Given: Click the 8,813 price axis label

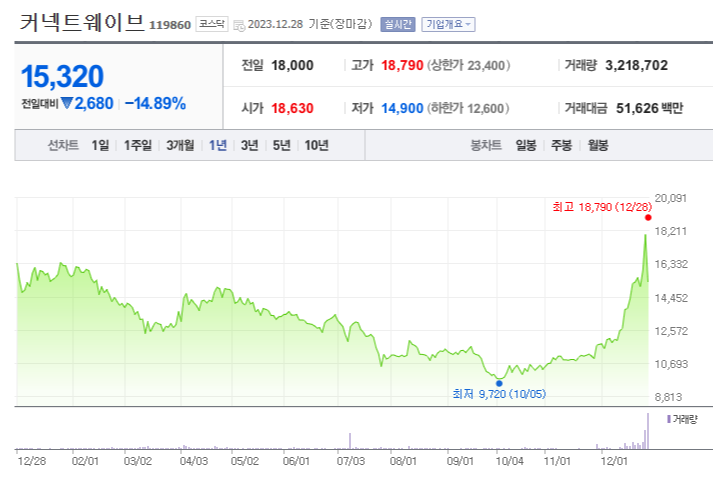Looking at the screenshot, I should click(x=668, y=397).
